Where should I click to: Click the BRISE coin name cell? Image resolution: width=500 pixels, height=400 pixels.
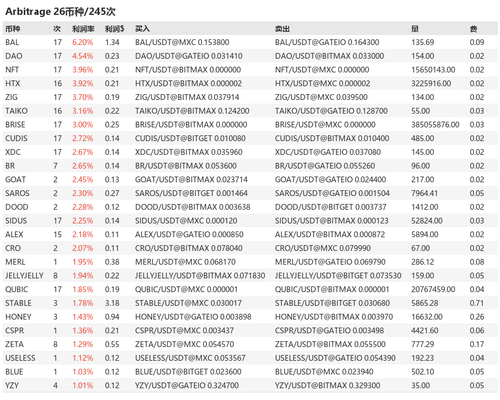15,124
